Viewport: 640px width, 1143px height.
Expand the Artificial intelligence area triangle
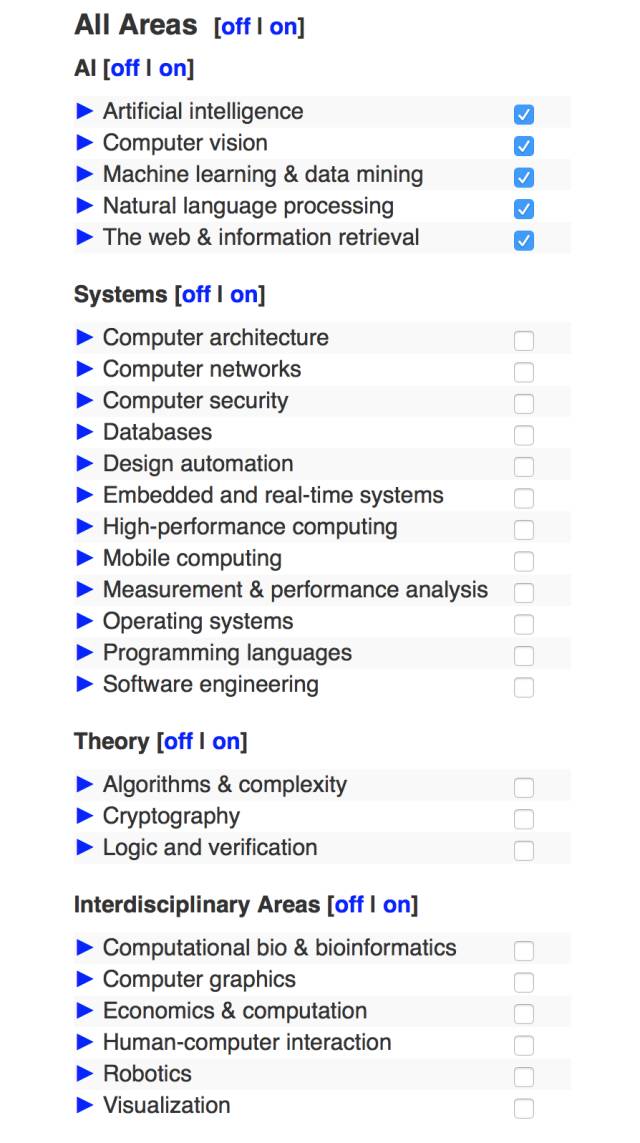[x=85, y=111]
